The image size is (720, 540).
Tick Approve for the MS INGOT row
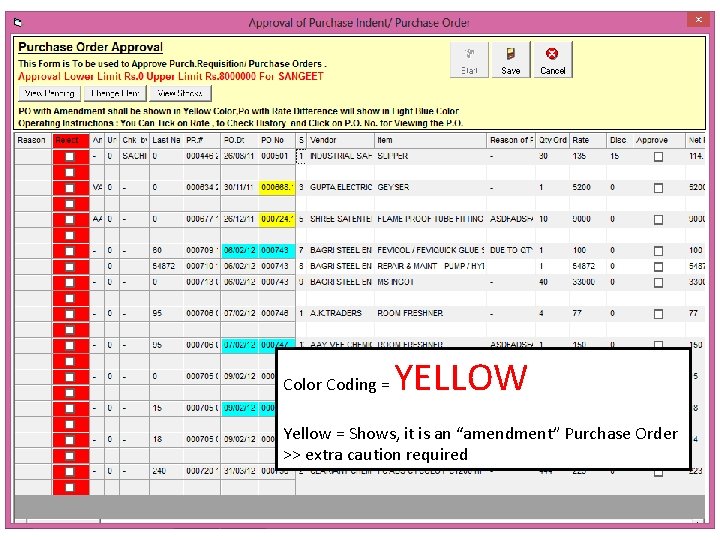658,282
